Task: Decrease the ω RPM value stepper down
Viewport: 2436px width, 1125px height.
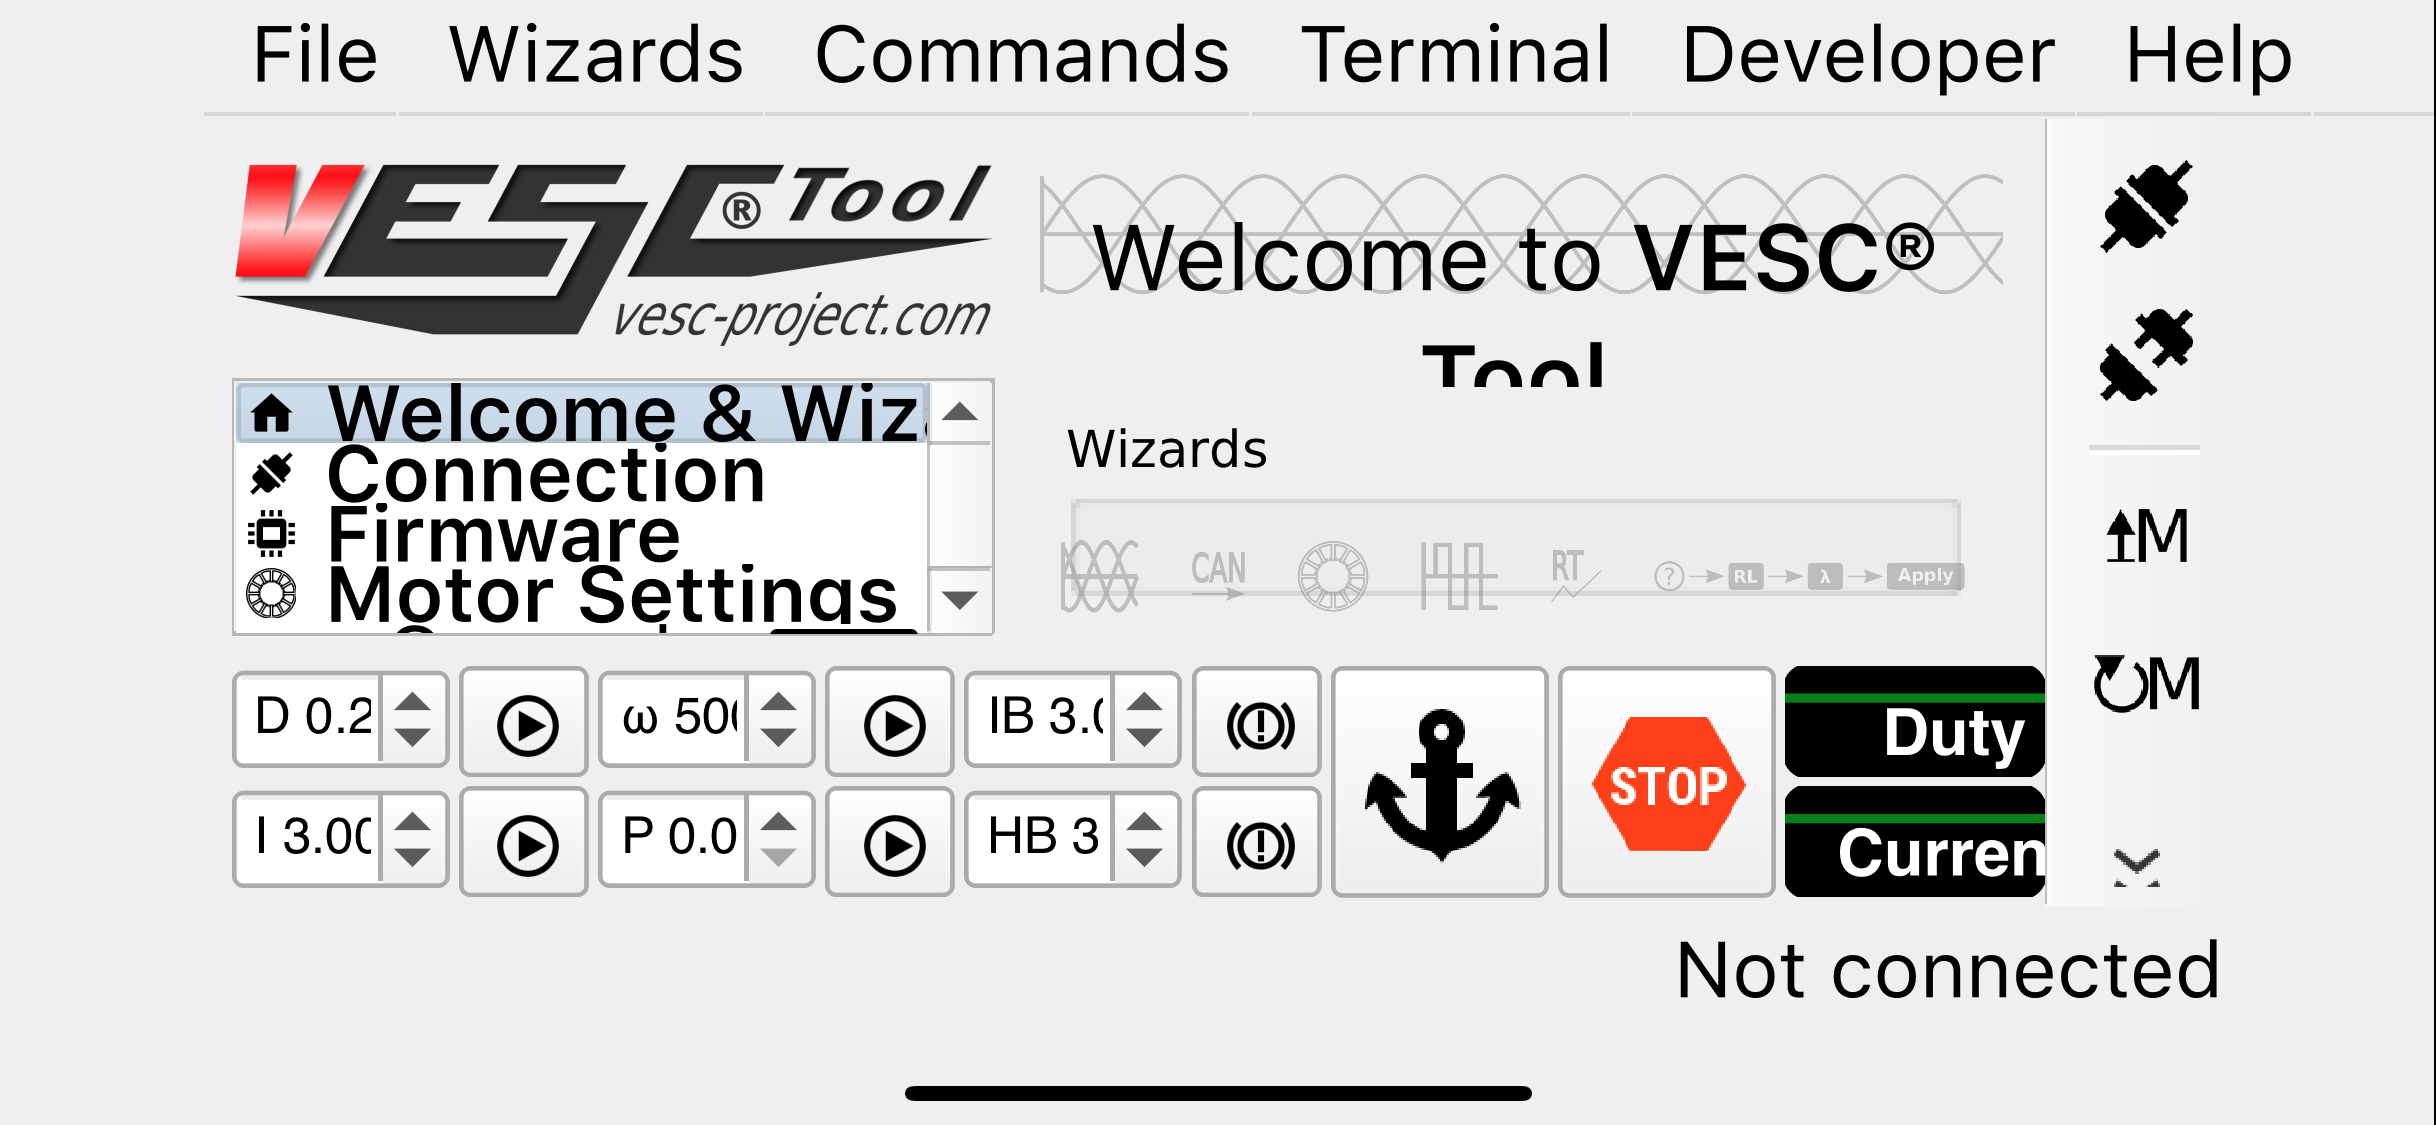Action: point(778,739)
